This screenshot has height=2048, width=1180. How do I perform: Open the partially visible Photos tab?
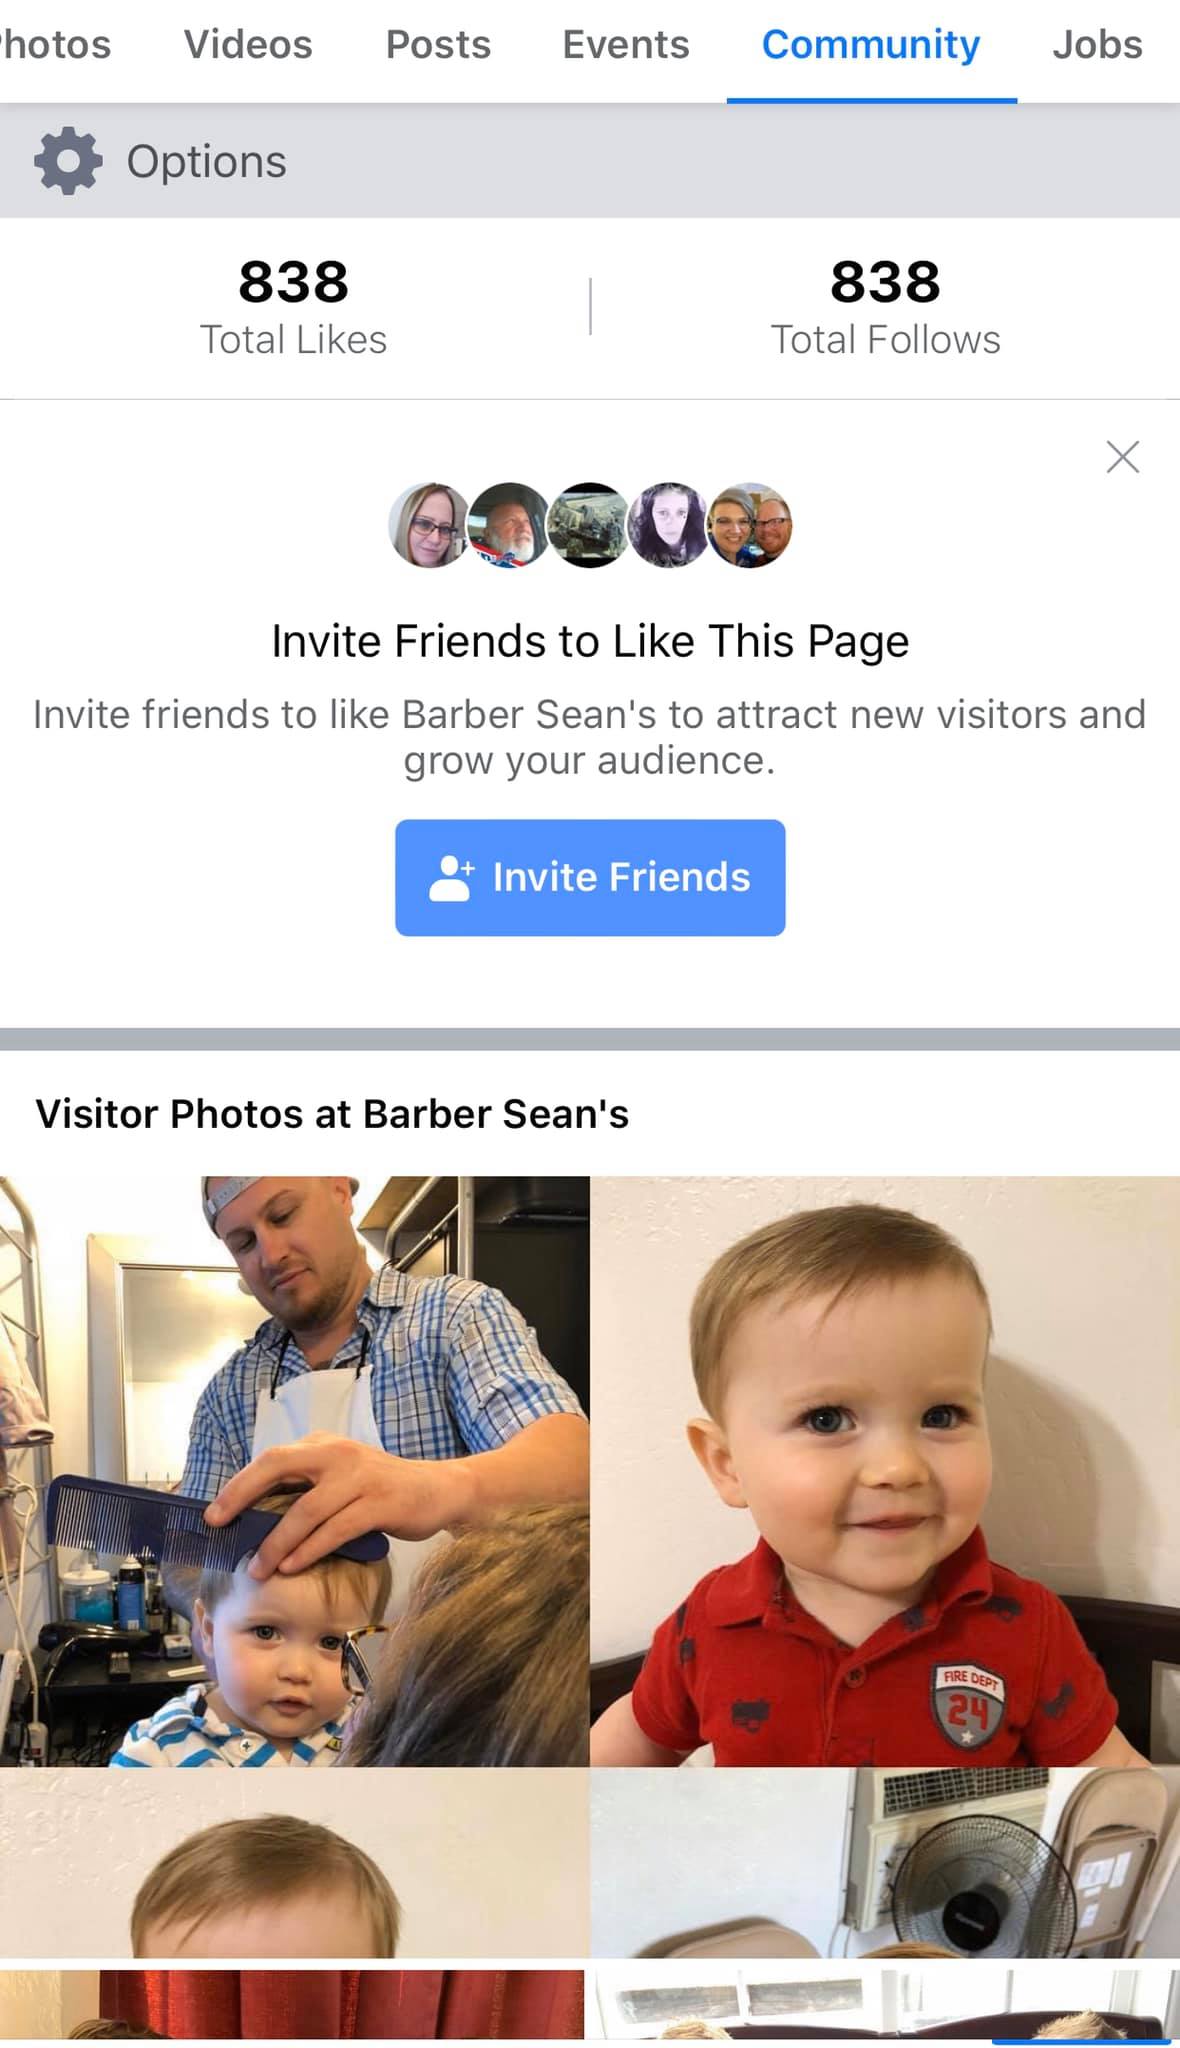click(x=55, y=45)
